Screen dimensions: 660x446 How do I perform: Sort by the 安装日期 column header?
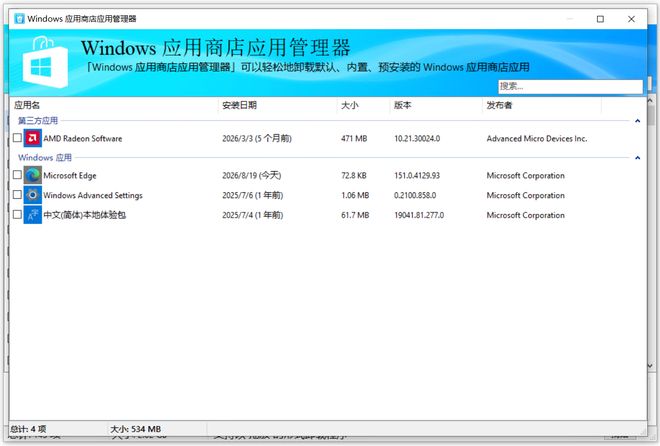click(277, 105)
